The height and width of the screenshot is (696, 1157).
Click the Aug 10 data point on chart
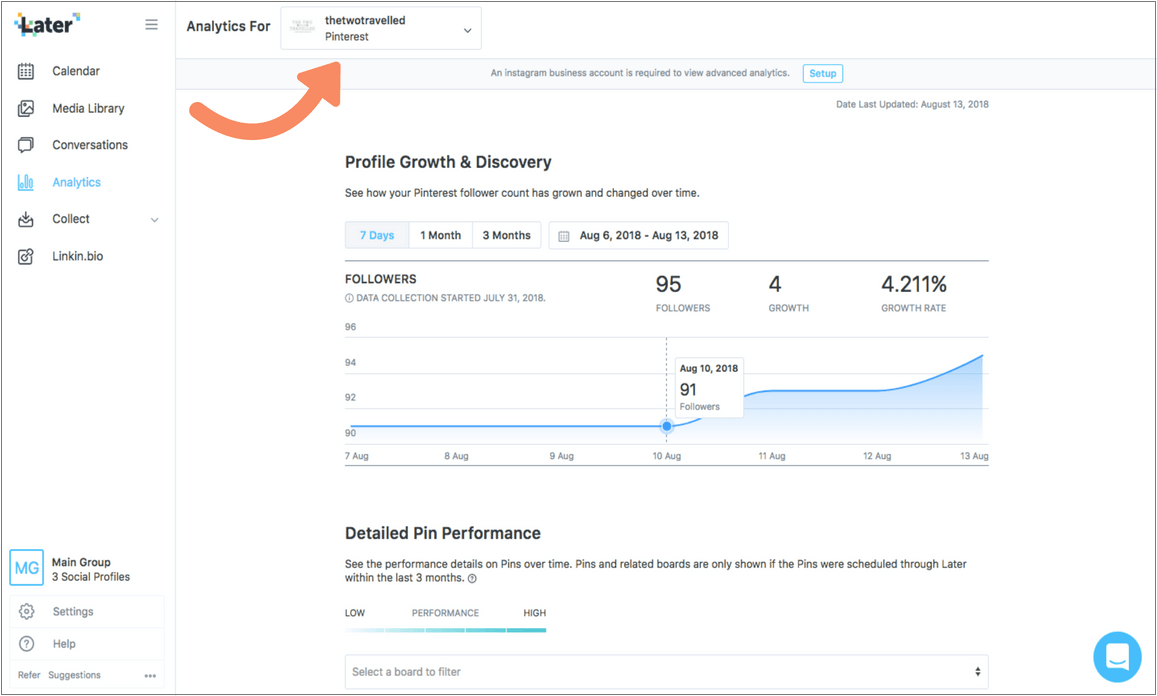pos(667,426)
